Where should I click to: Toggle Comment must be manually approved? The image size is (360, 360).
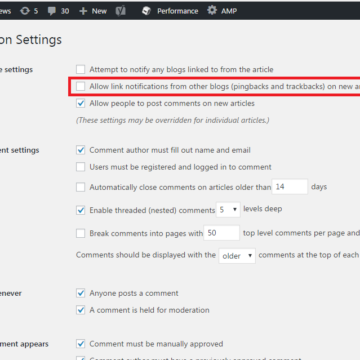tap(80, 344)
